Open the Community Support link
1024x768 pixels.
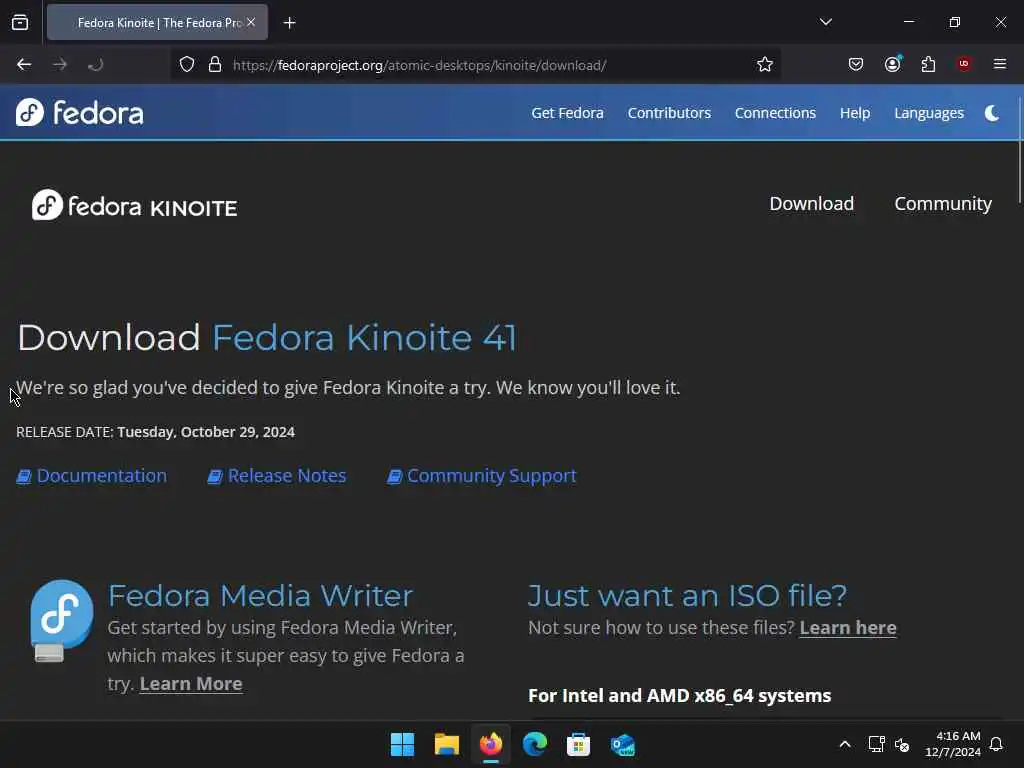pos(482,476)
